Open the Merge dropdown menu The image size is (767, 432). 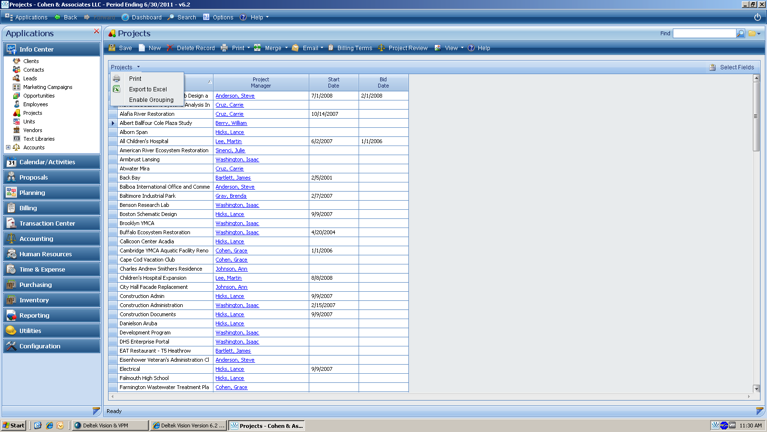coord(284,48)
